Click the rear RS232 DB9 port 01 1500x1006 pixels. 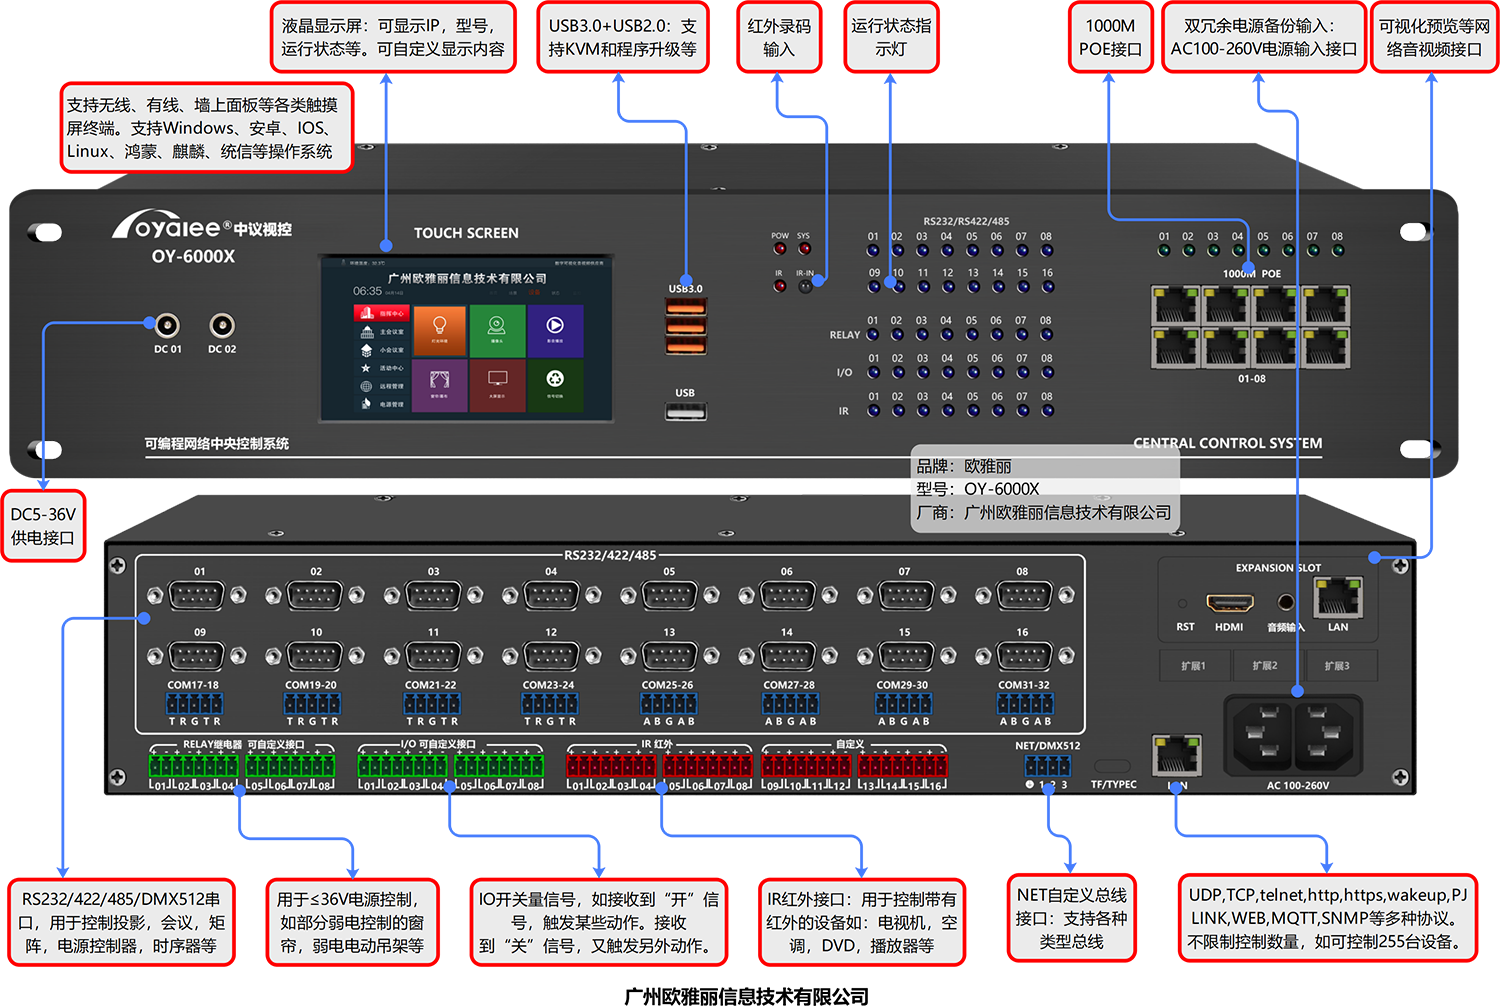click(197, 596)
